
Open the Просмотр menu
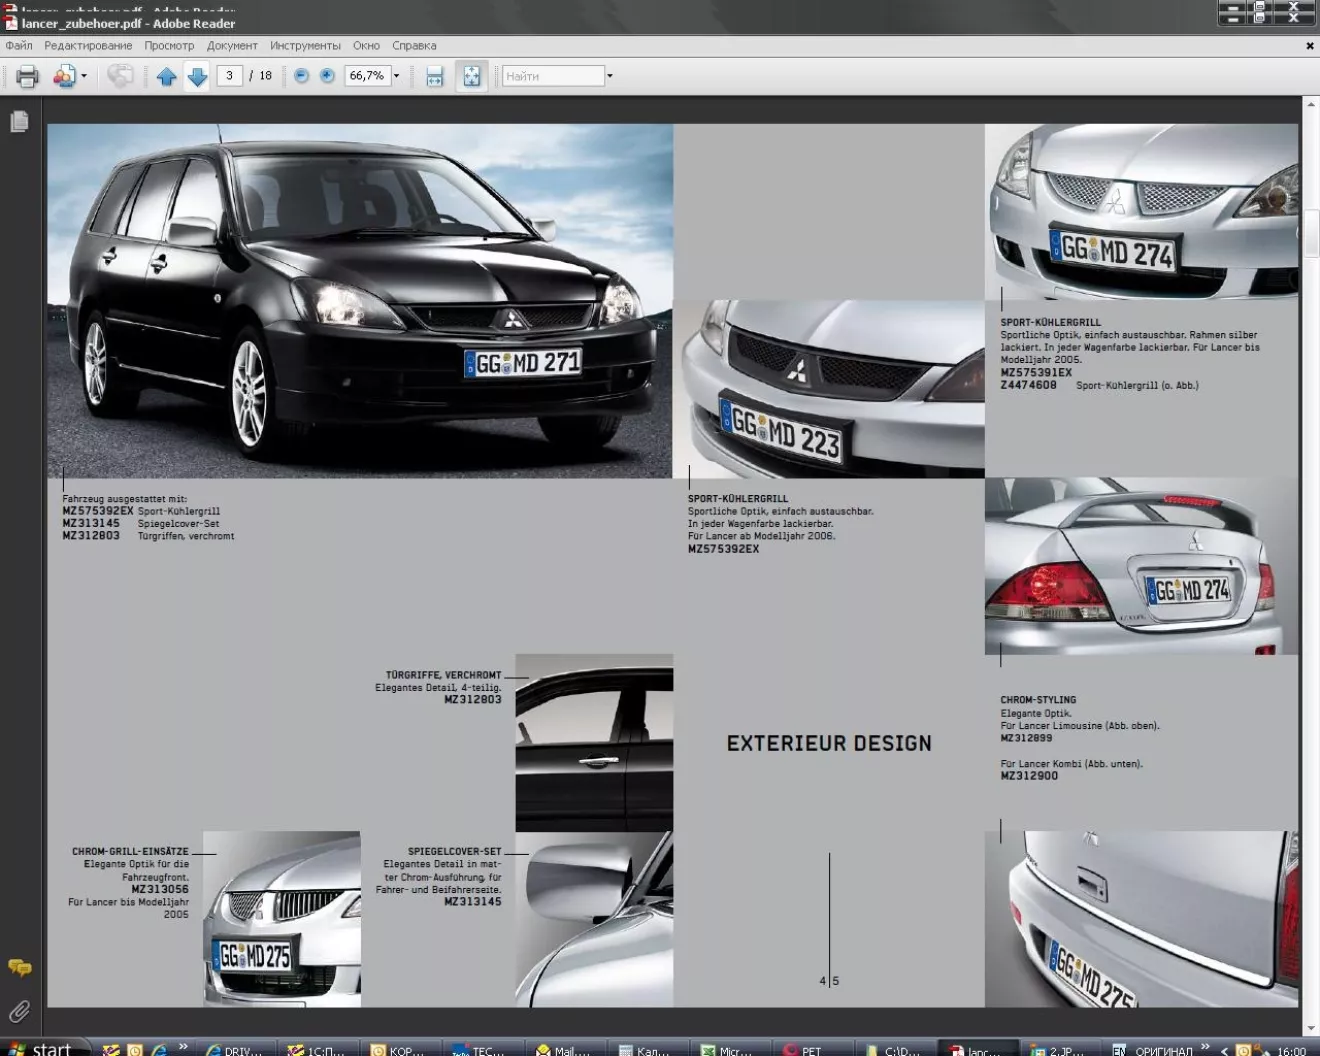tap(169, 46)
